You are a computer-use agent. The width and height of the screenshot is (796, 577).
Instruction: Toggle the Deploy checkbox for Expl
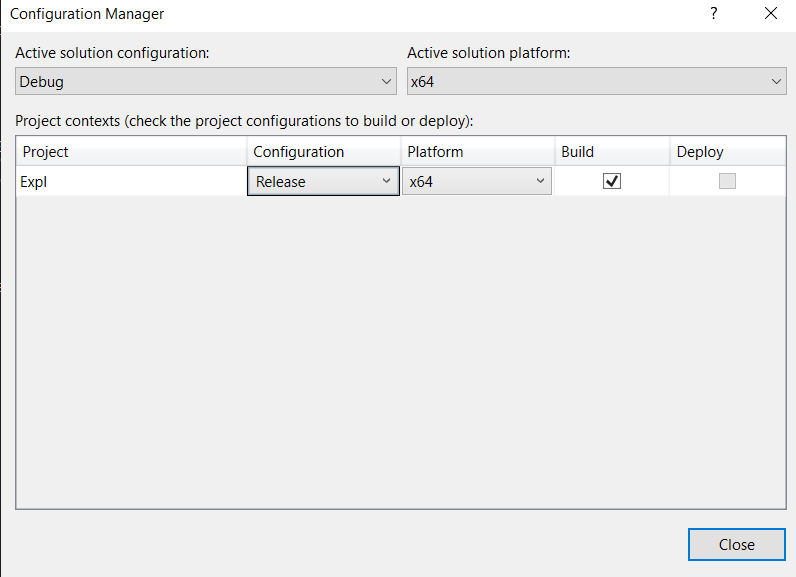727,181
